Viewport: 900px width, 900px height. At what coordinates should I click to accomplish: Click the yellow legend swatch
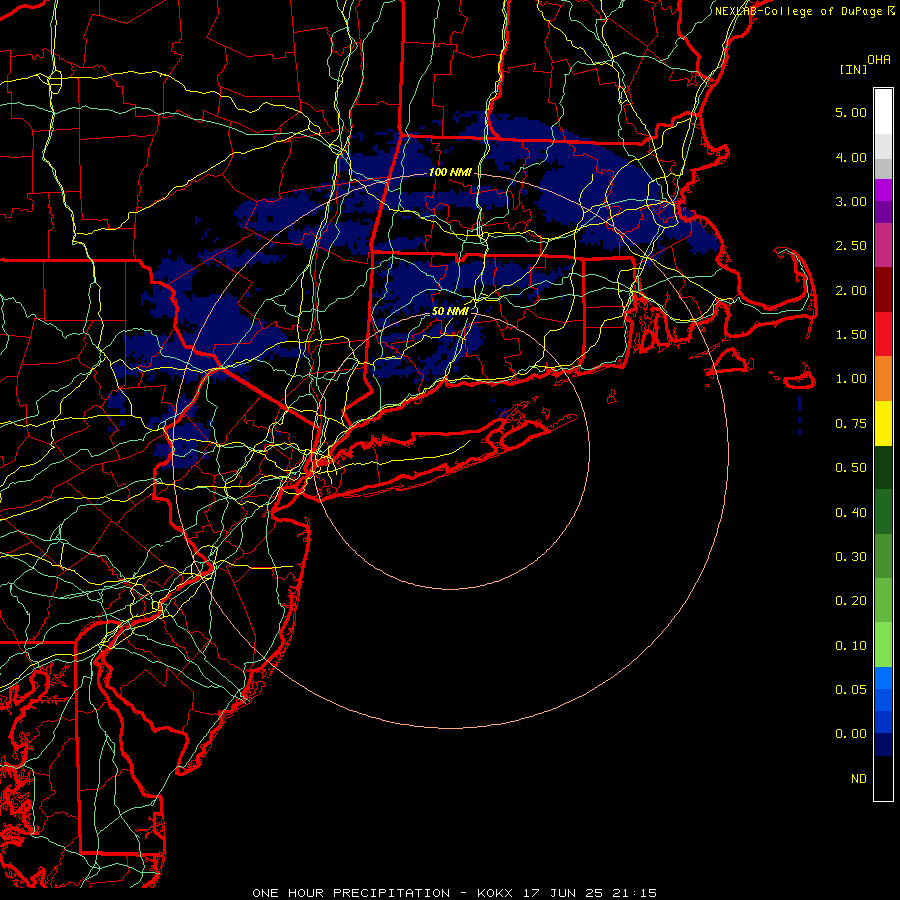click(x=883, y=424)
